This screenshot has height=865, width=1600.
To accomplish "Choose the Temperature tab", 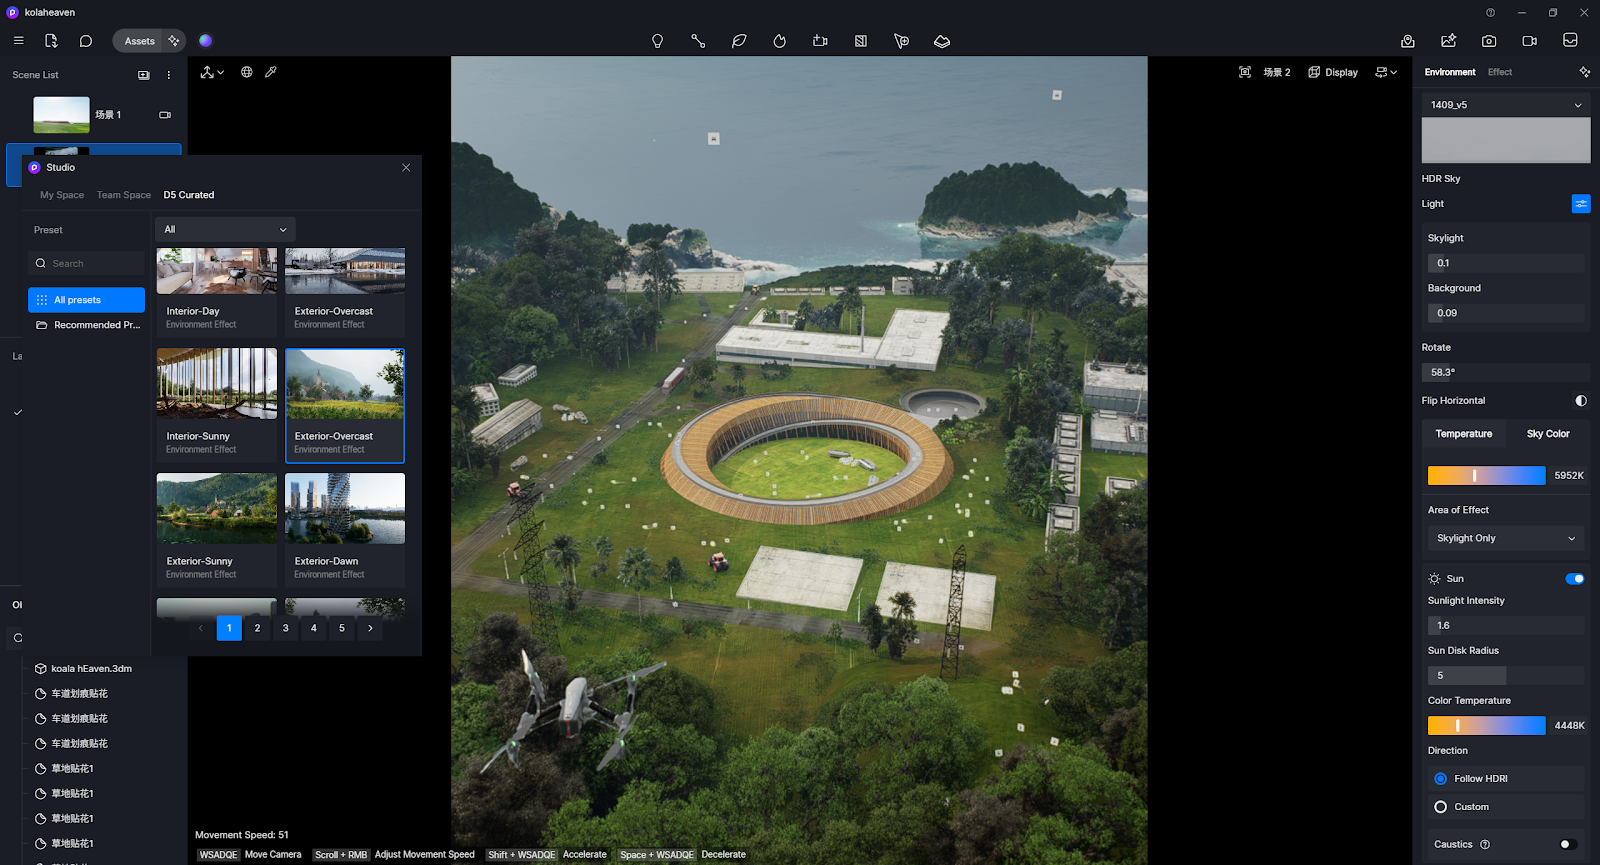I will pyautogui.click(x=1464, y=434).
